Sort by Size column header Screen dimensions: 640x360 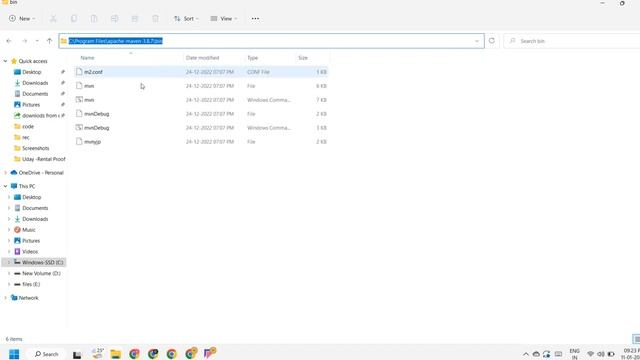click(x=303, y=58)
